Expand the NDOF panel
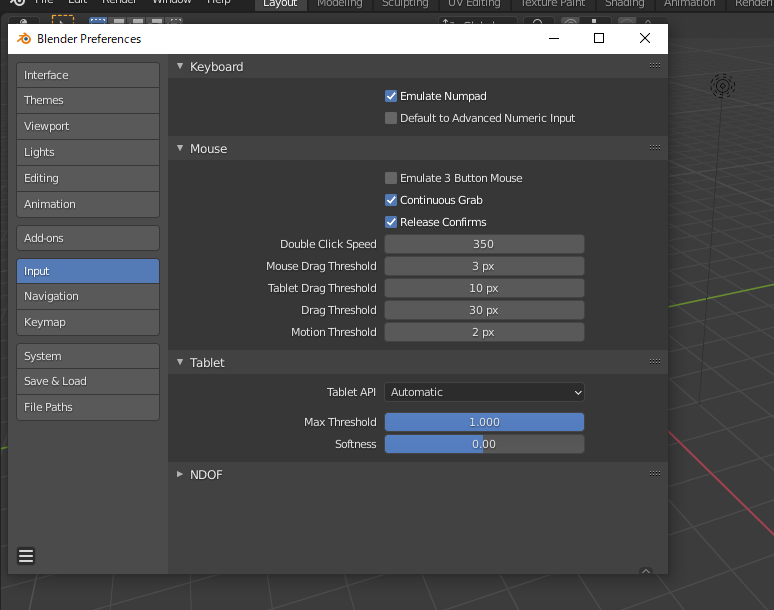 pyautogui.click(x=180, y=474)
